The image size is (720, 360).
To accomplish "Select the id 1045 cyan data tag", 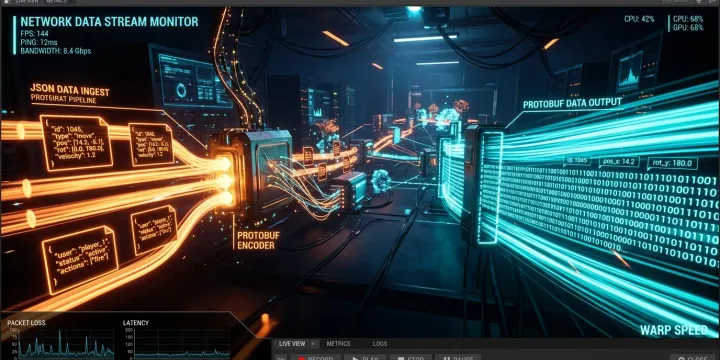I will [578, 161].
